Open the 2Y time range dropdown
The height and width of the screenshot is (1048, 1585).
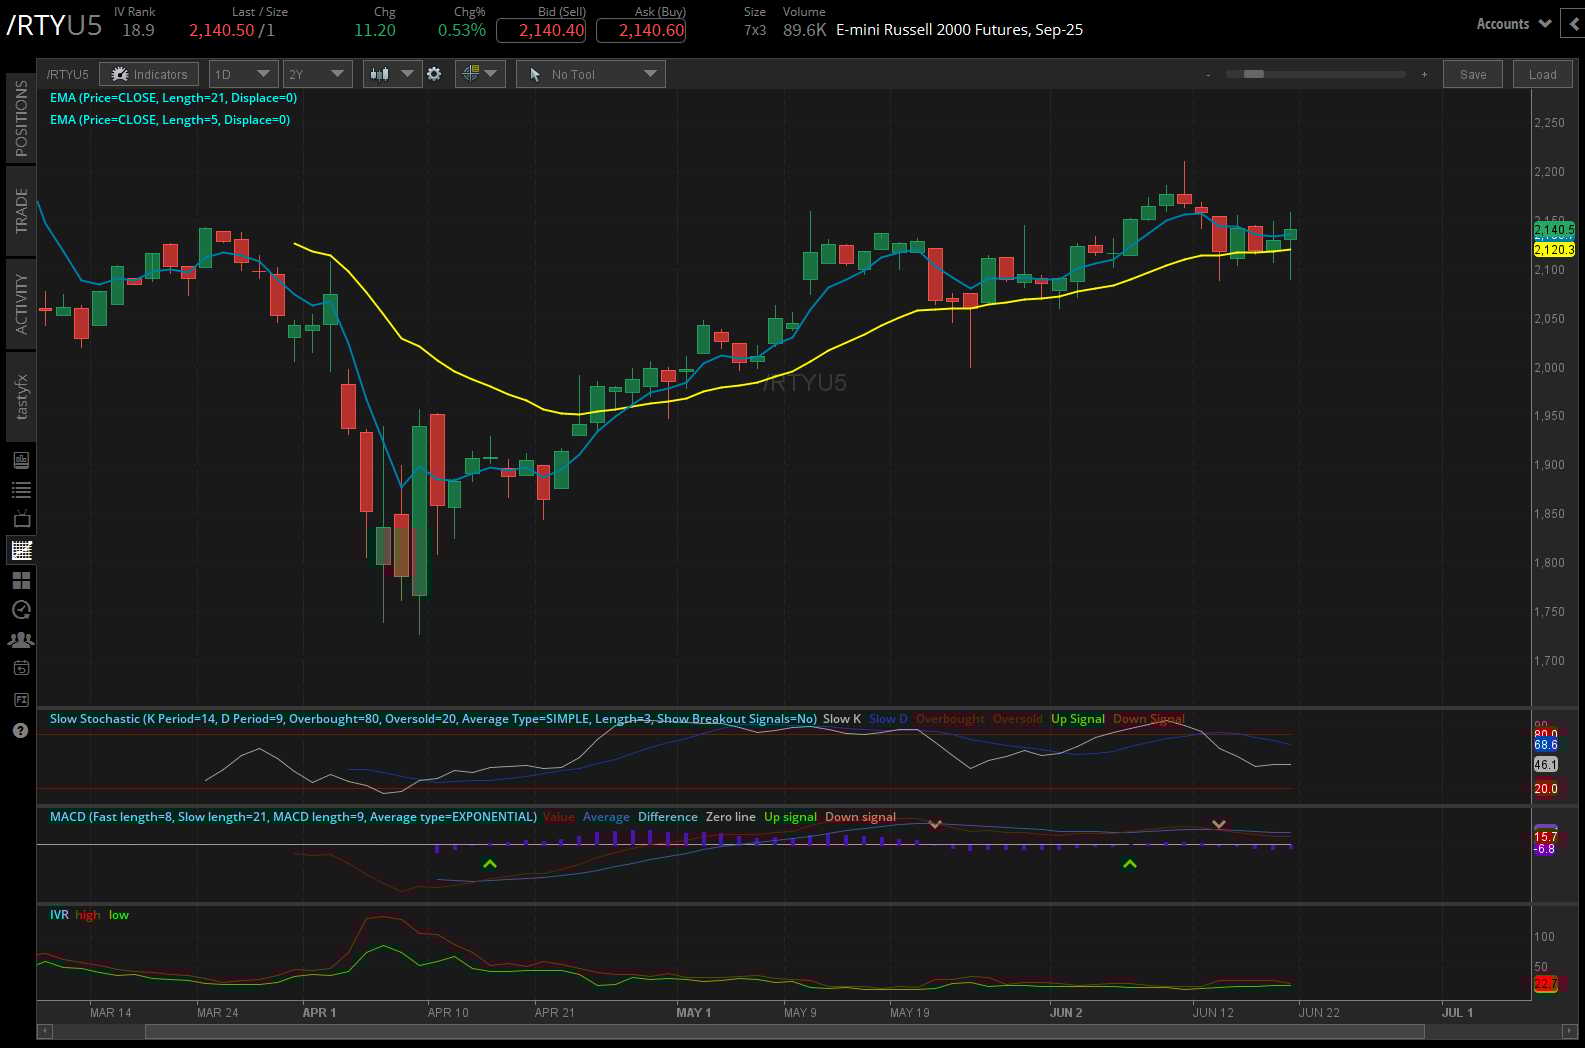coord(317,74)
